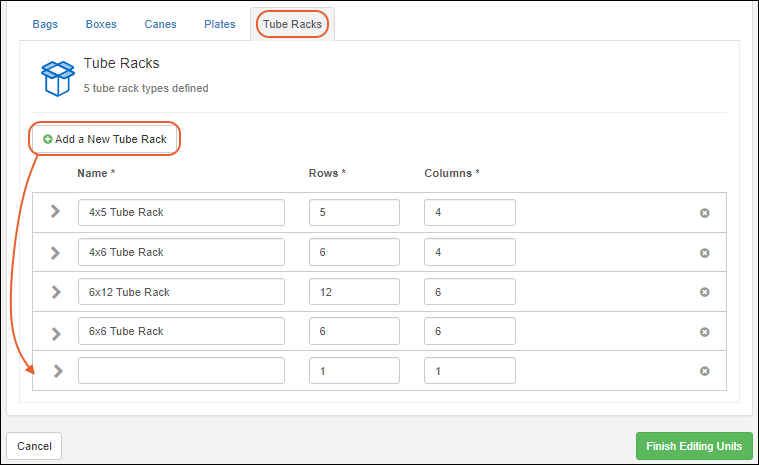Screen dimensions: 759x465
Task: Click Add a New Tube Rack
Action: tap(105, 139)
